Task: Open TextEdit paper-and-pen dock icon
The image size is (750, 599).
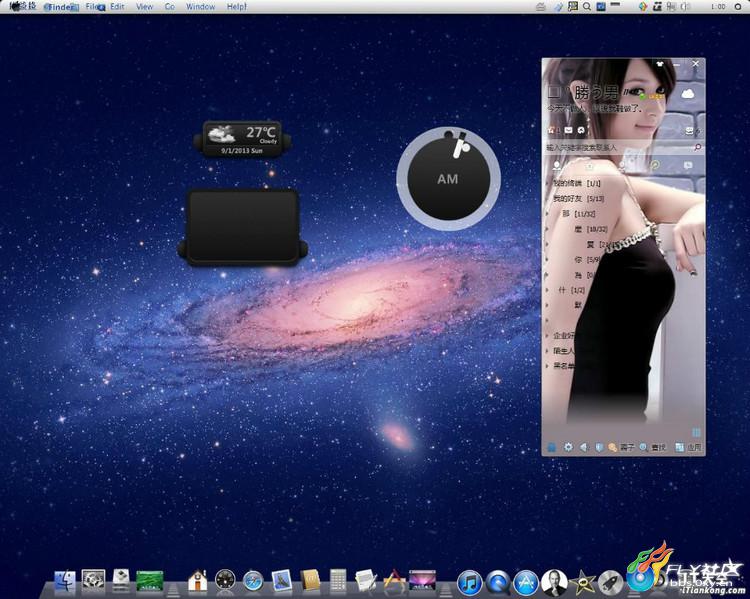Action: point(366,580)
